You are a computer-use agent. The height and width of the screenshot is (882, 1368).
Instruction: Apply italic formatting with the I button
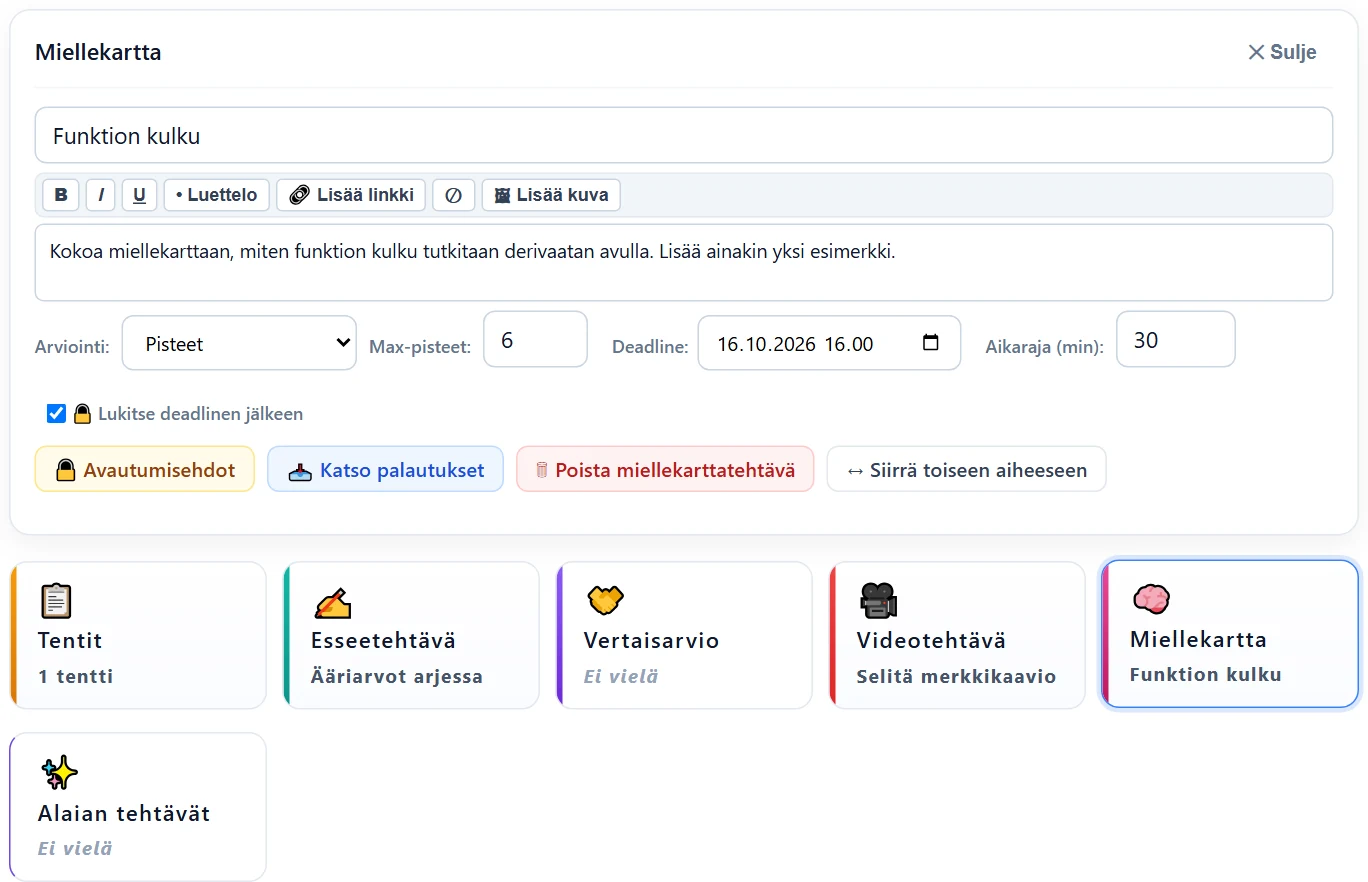101,195
